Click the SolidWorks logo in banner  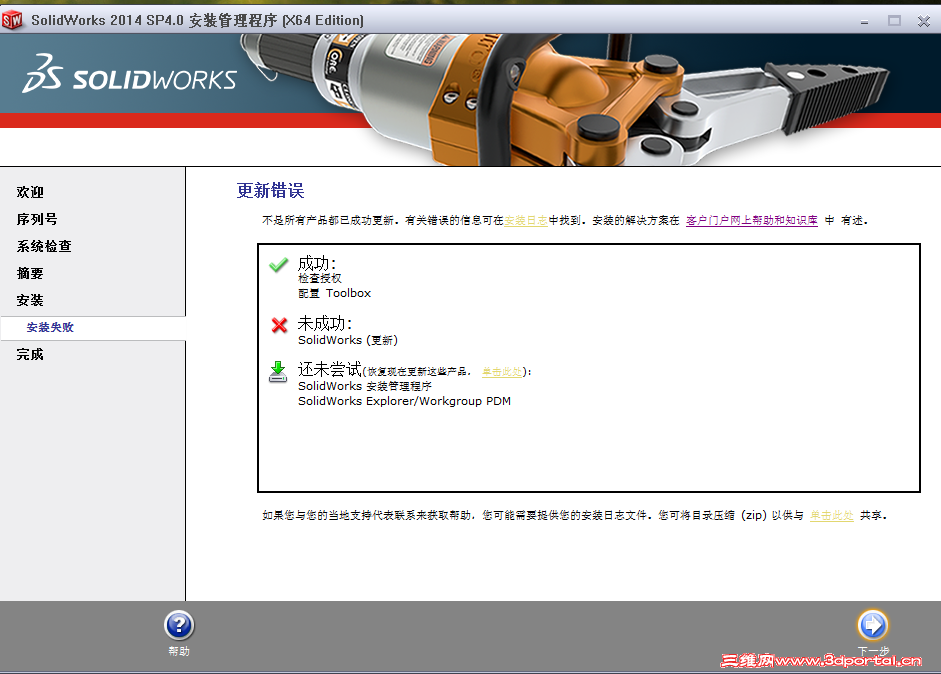coord(130,74)
